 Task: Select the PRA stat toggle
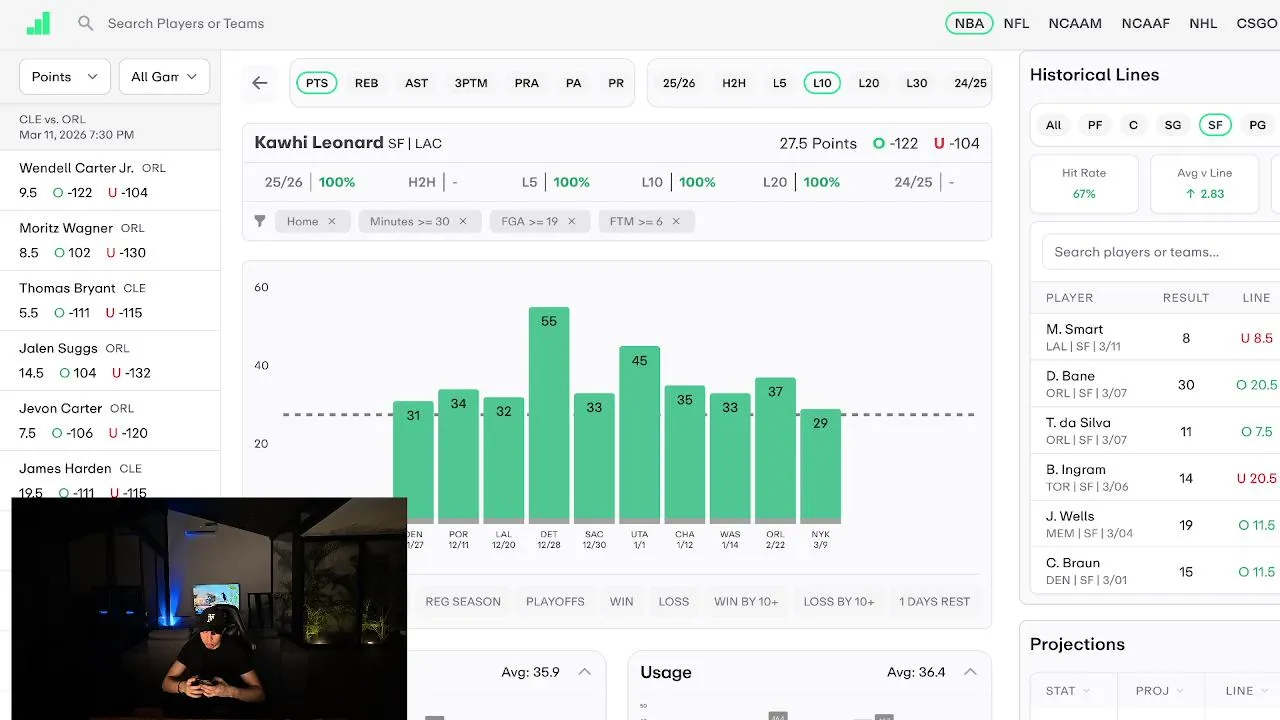(x=527, y=83)
